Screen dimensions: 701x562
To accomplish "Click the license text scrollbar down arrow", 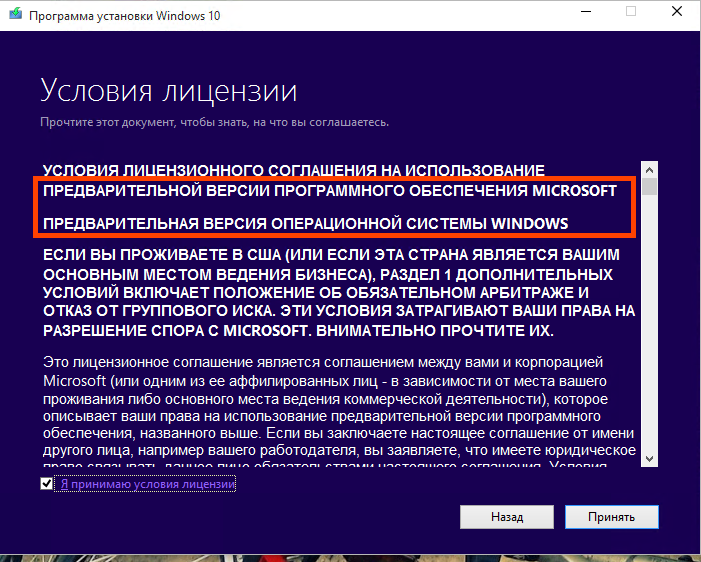I will (x=650, y=458).
